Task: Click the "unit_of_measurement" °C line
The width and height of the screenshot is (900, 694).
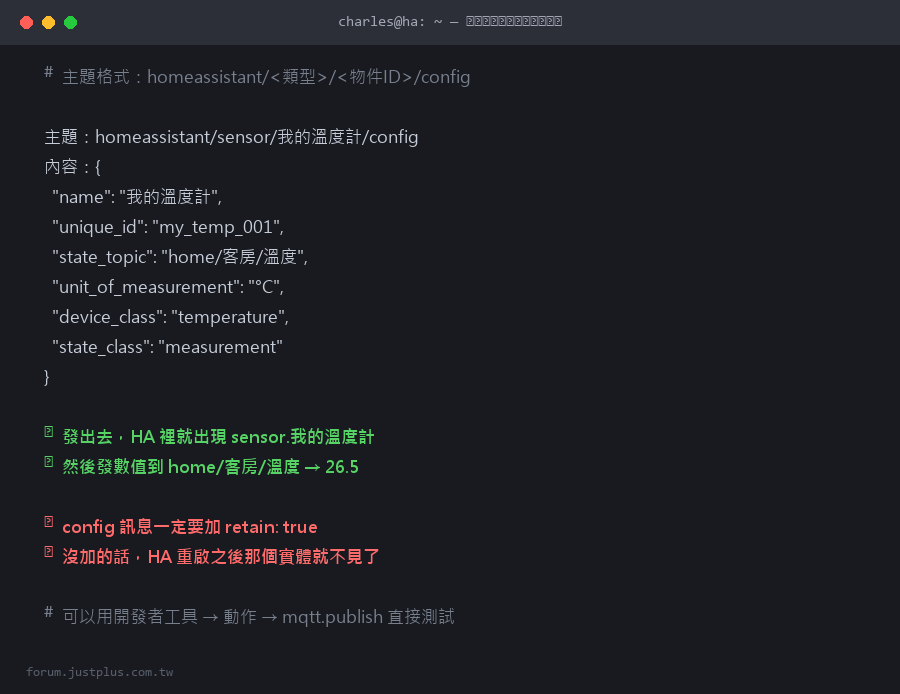Action: [x=168, y=287]
